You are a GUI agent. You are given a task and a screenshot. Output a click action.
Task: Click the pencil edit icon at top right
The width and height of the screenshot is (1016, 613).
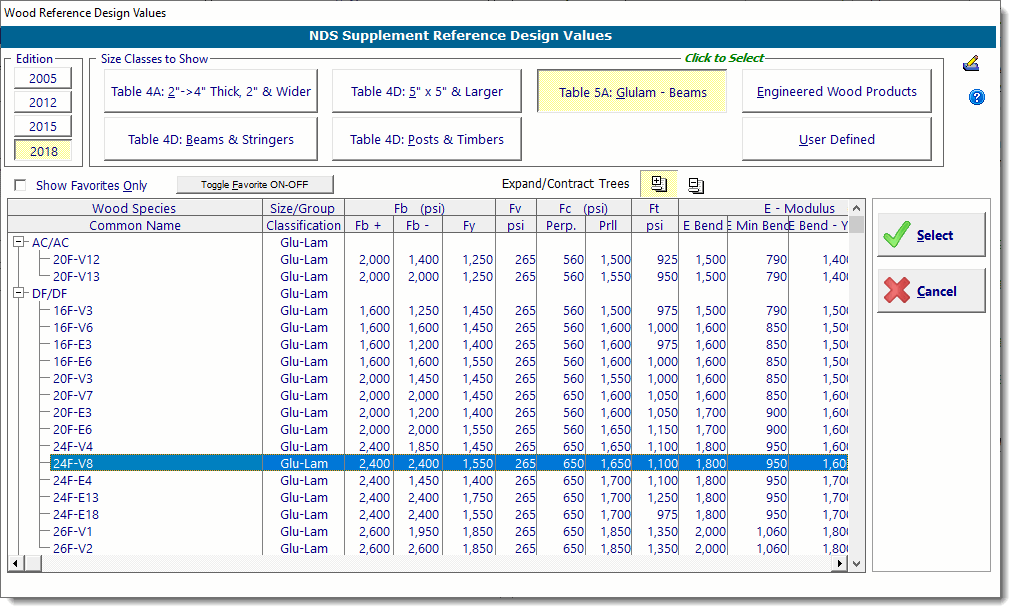coord(970,64)
